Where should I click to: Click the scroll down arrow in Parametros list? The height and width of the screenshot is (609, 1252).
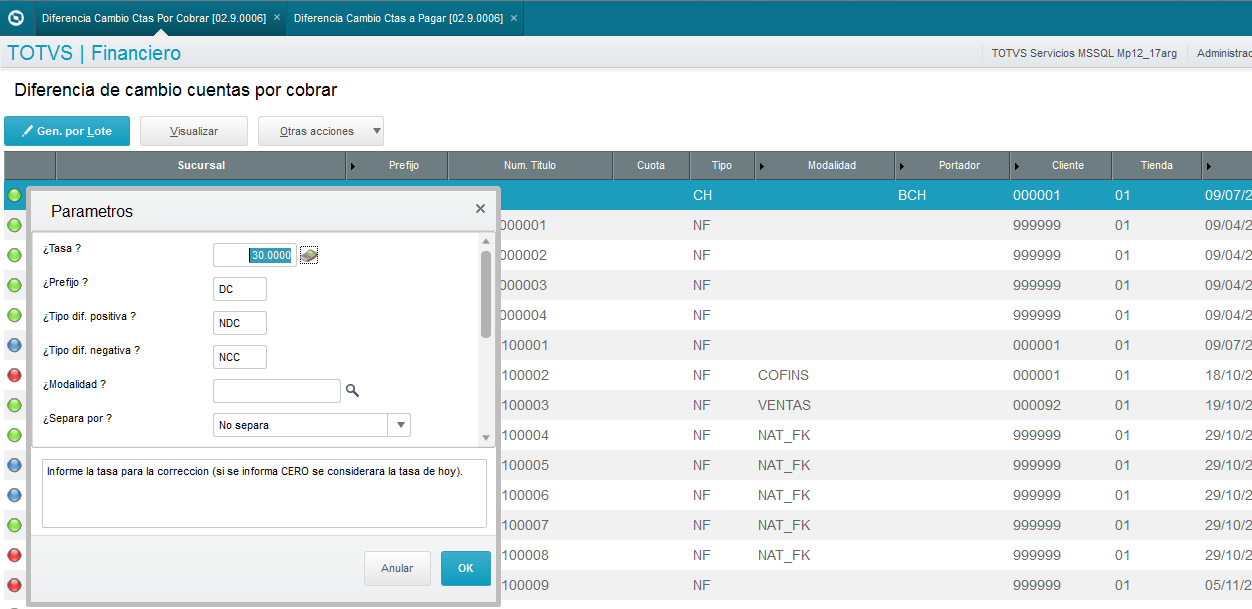click(x=486, y=438)
